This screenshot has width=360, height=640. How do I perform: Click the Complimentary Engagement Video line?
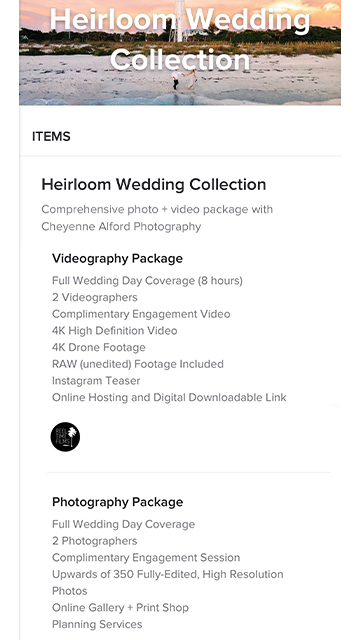[141, 314]
